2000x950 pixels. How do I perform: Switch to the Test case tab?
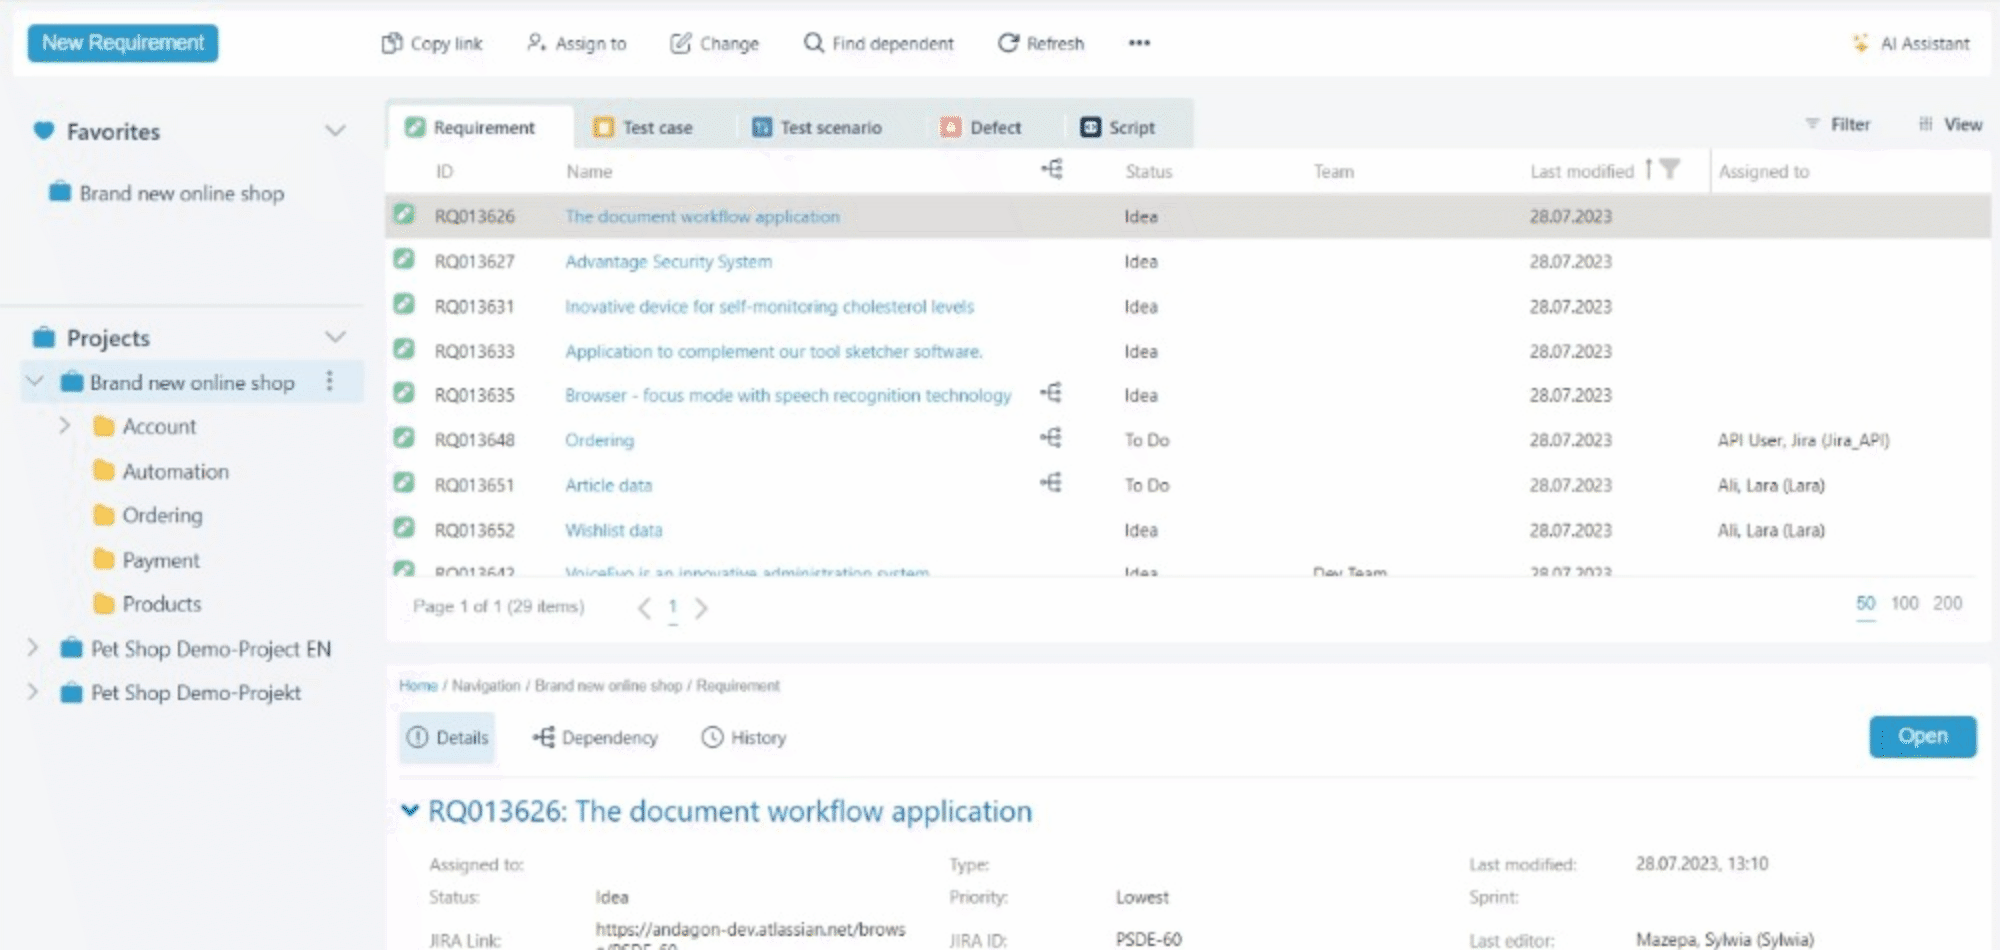[643, 127]
